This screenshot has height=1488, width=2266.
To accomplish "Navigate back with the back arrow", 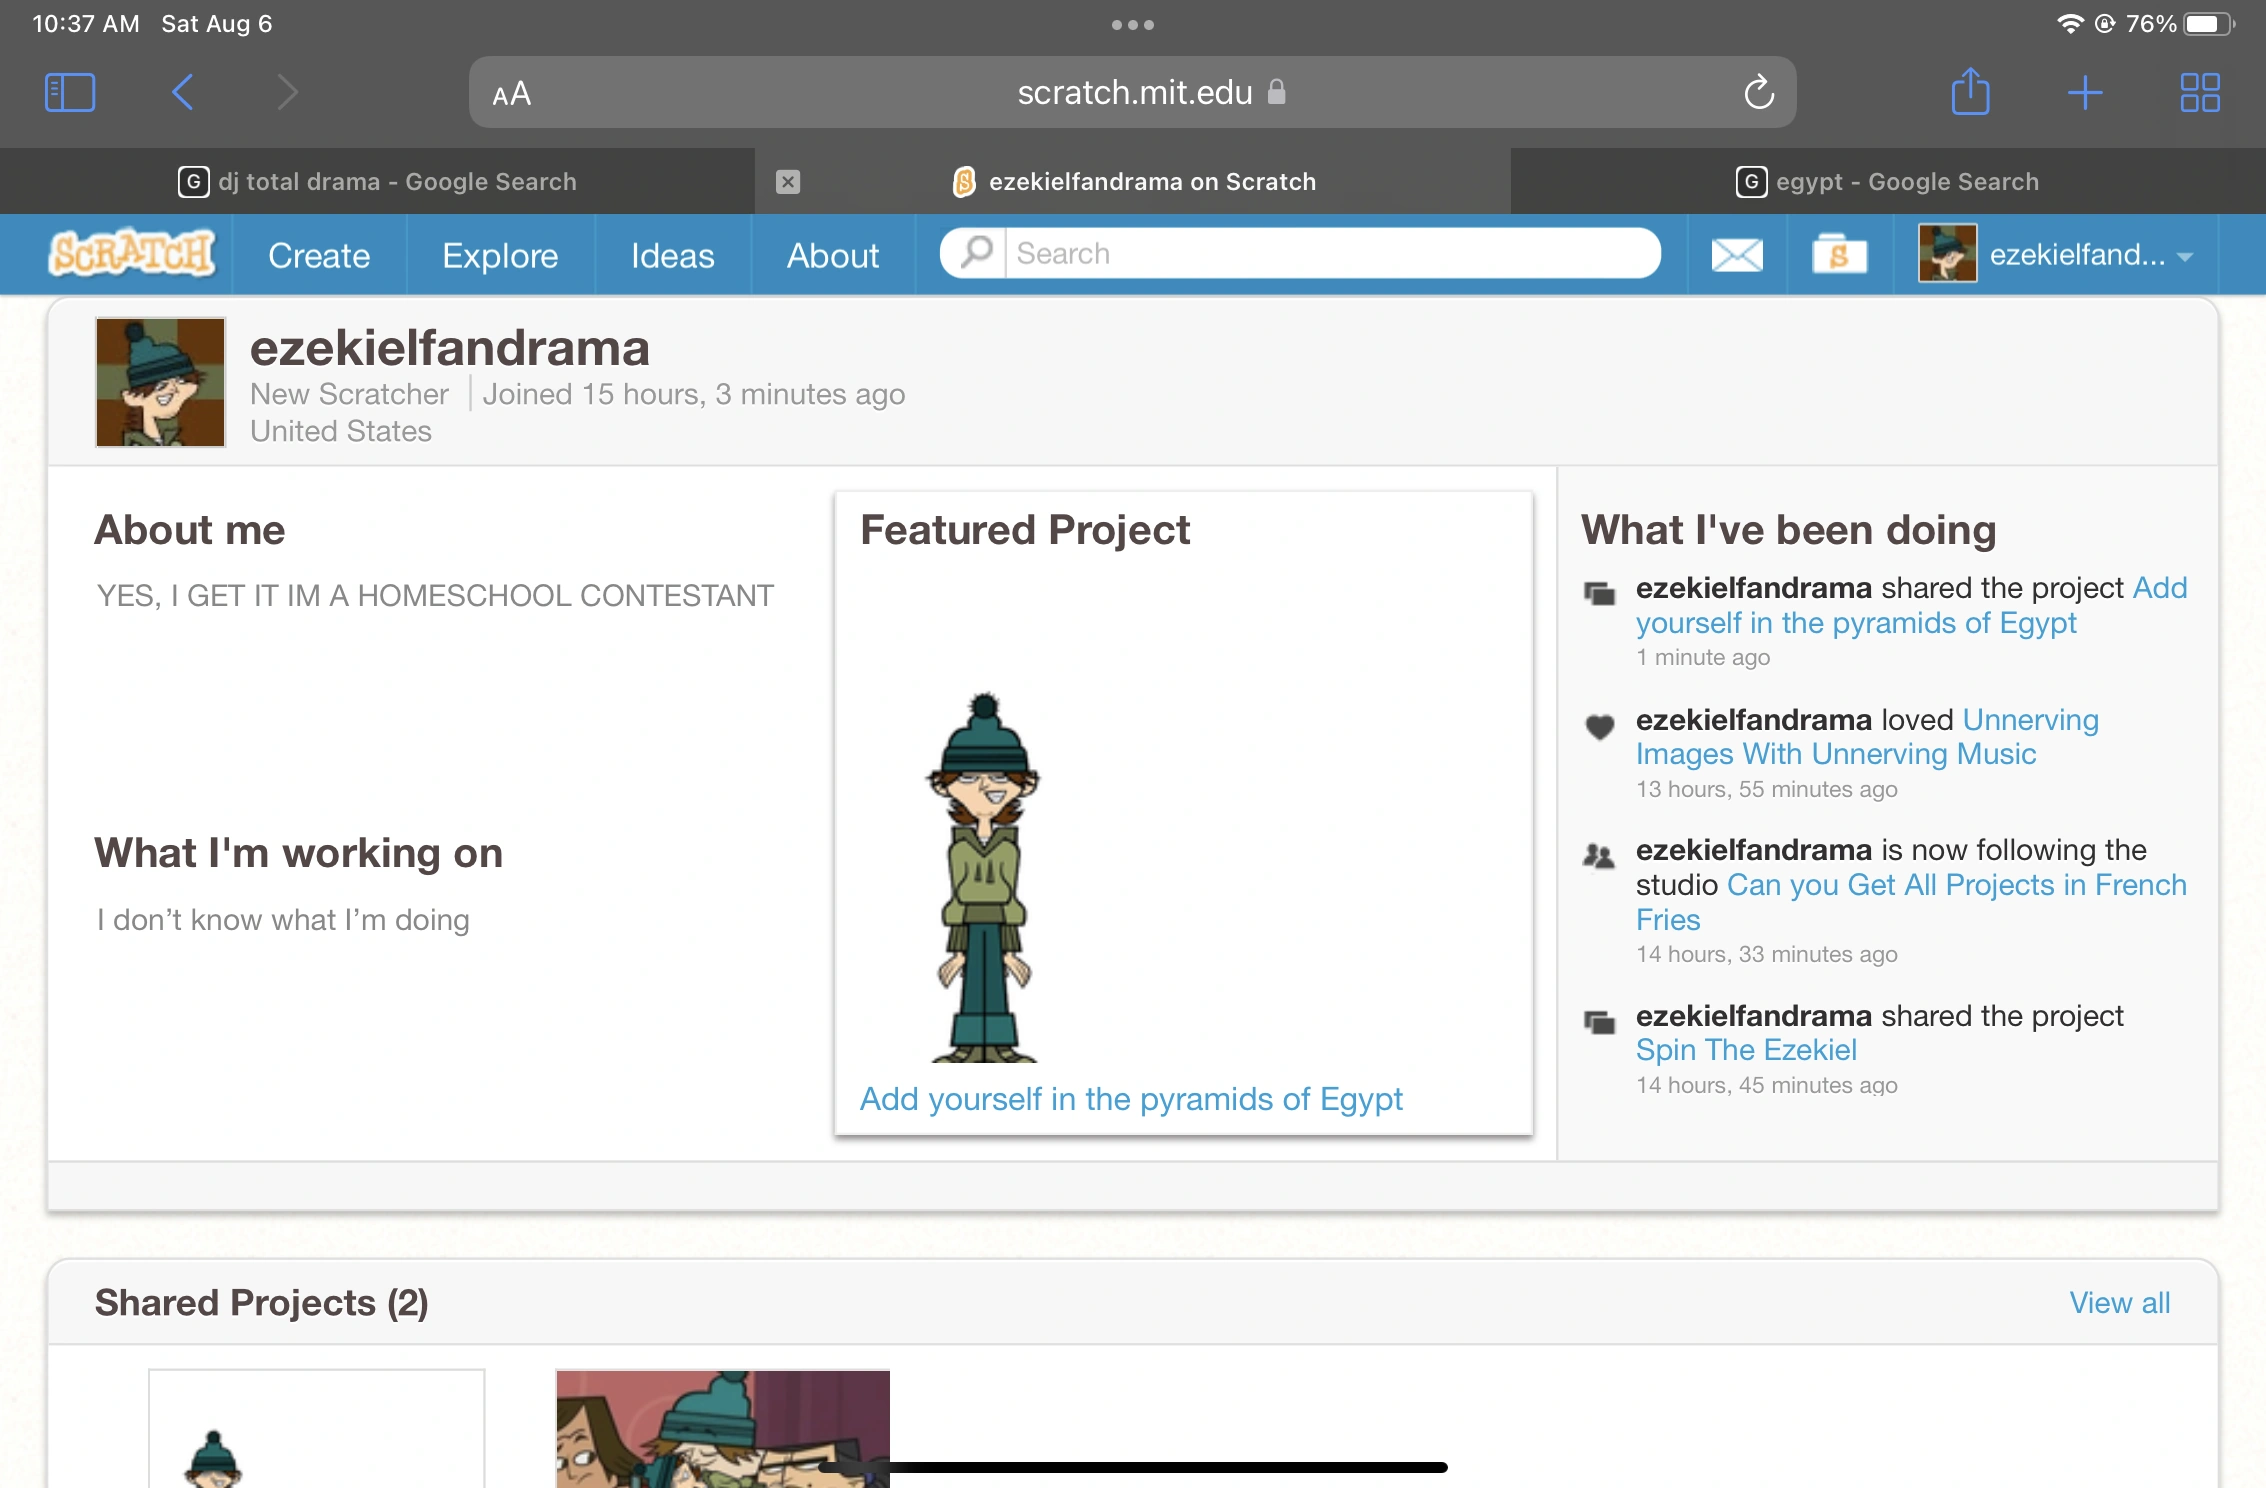I will pyautogui.click(x=182, y=92).
